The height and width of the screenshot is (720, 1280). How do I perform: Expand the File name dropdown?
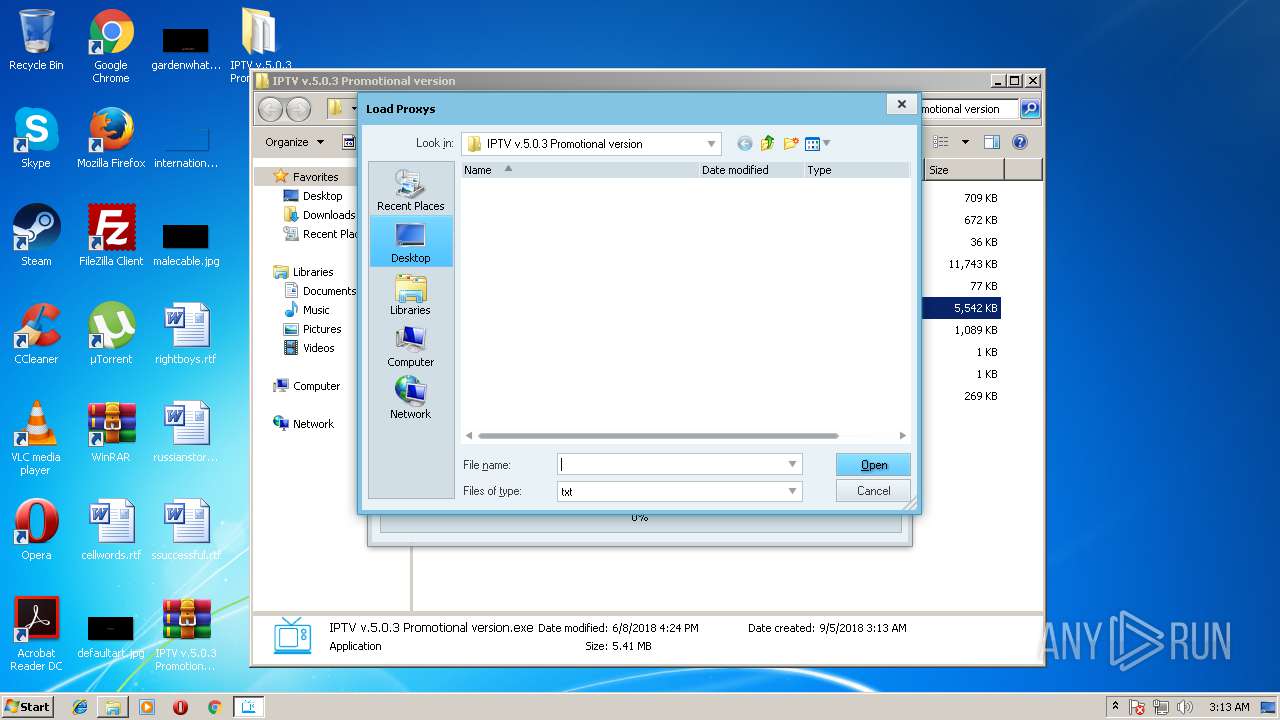pos(792,465)
